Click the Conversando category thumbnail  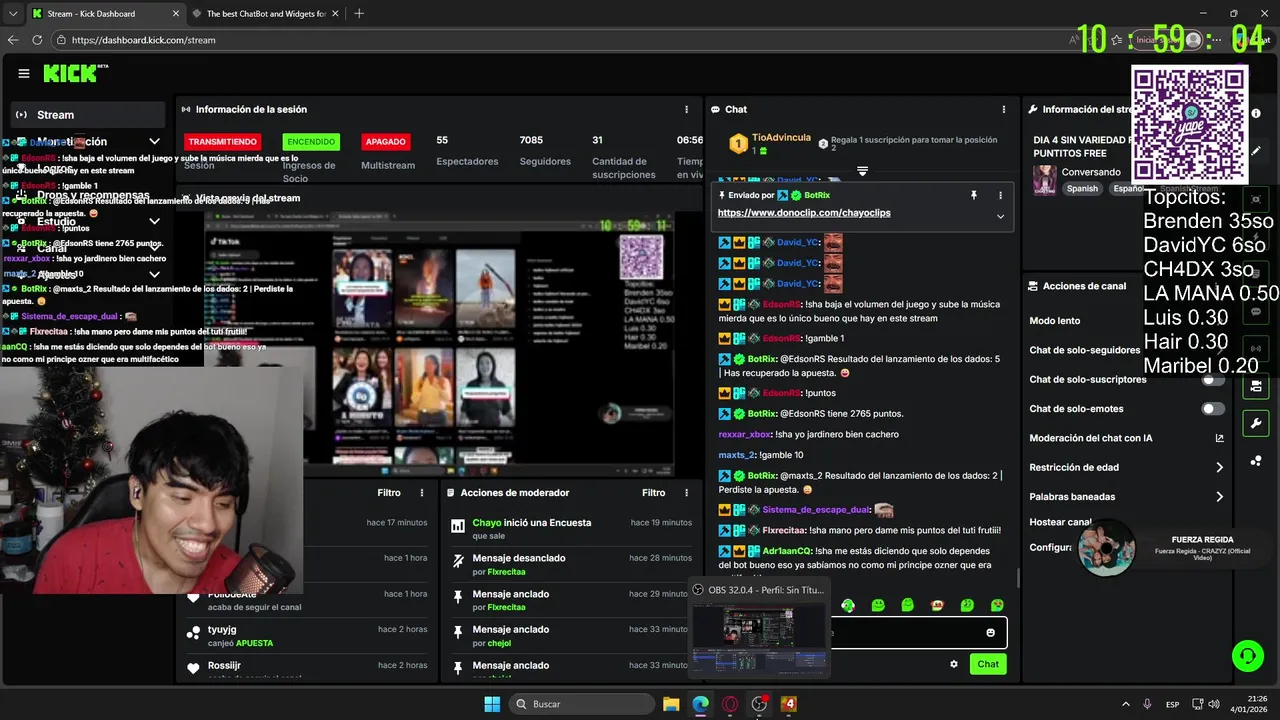[x=1045, y=180]
